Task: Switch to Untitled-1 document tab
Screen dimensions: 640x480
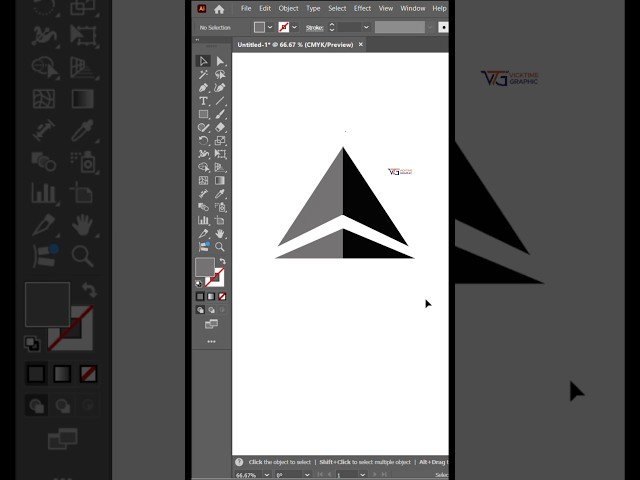Action: coord(295,45)
